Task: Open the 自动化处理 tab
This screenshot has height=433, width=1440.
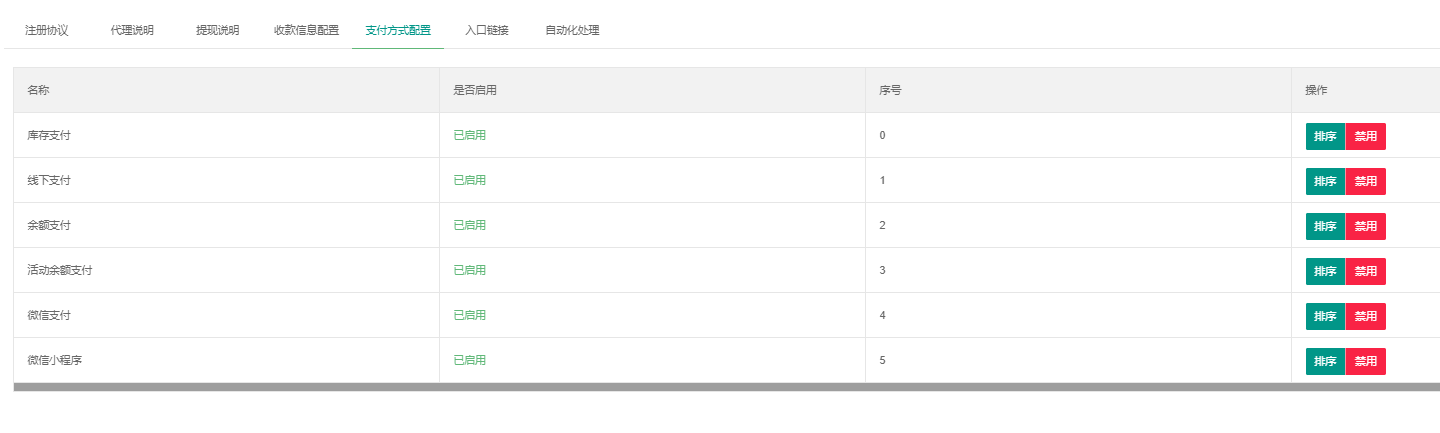Action: pyautogui.click(x=572, y=30)
